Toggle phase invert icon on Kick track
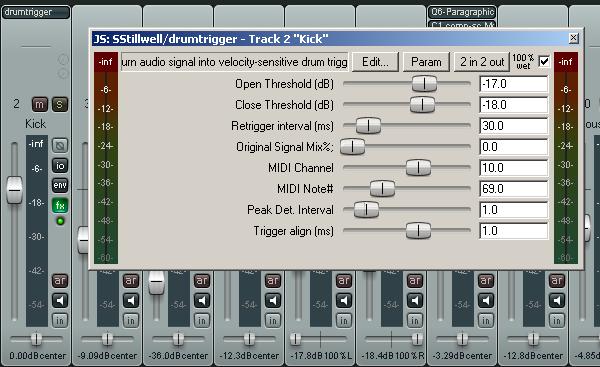600x367 pixels. (x=60, y=145)
